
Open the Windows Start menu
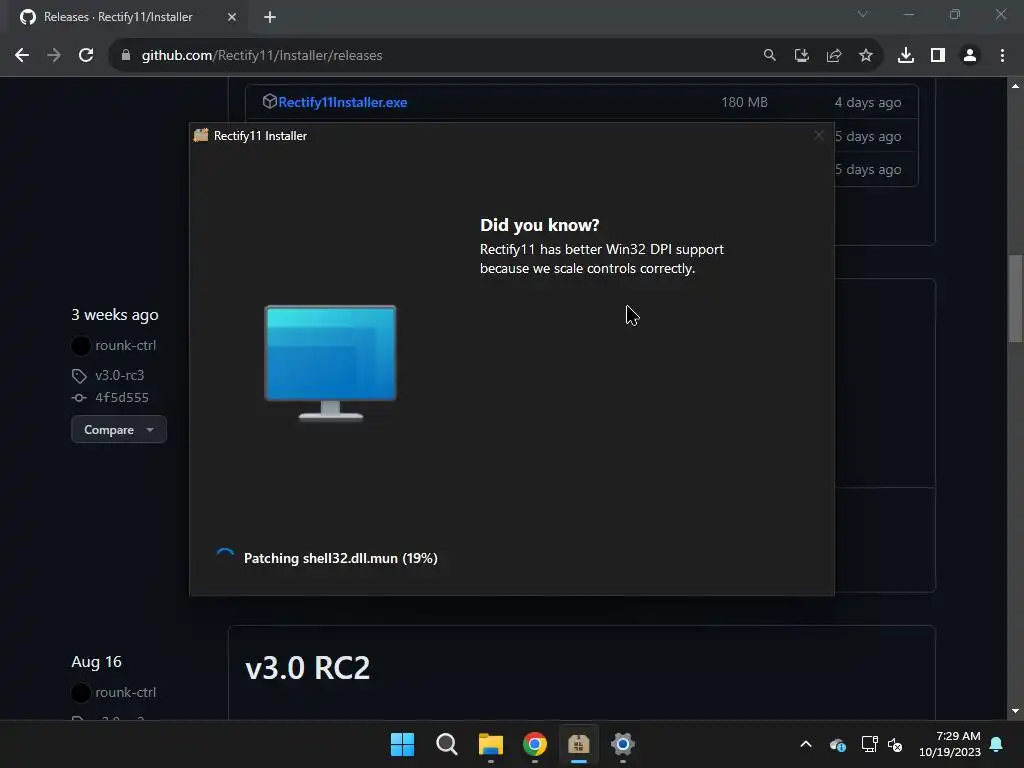click(402, 744)
